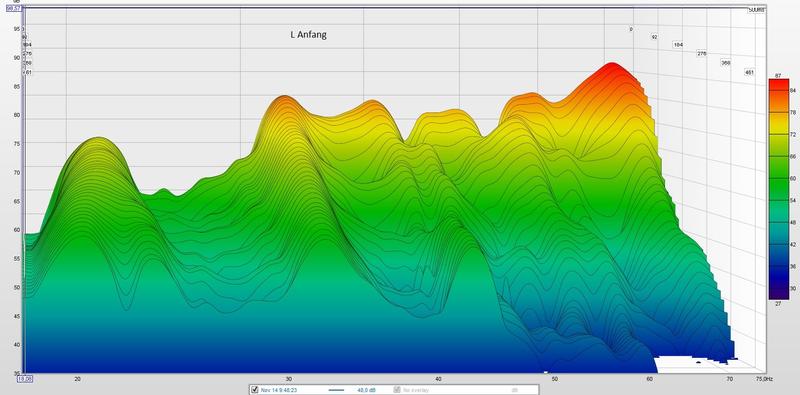The width and height of the screenshot is (800, 395).
Task: Click the 92 time axis label on right
Action: pos(655,37)
